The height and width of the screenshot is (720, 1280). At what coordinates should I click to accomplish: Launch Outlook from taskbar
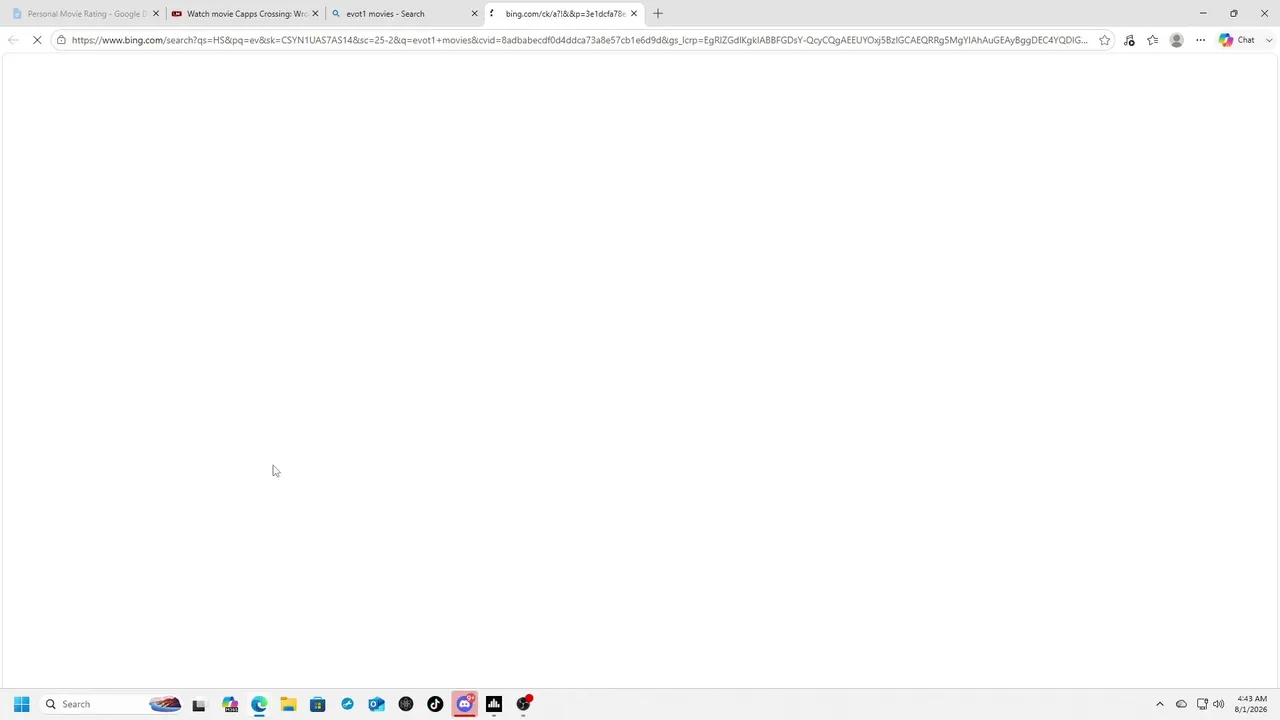(376, 704)
